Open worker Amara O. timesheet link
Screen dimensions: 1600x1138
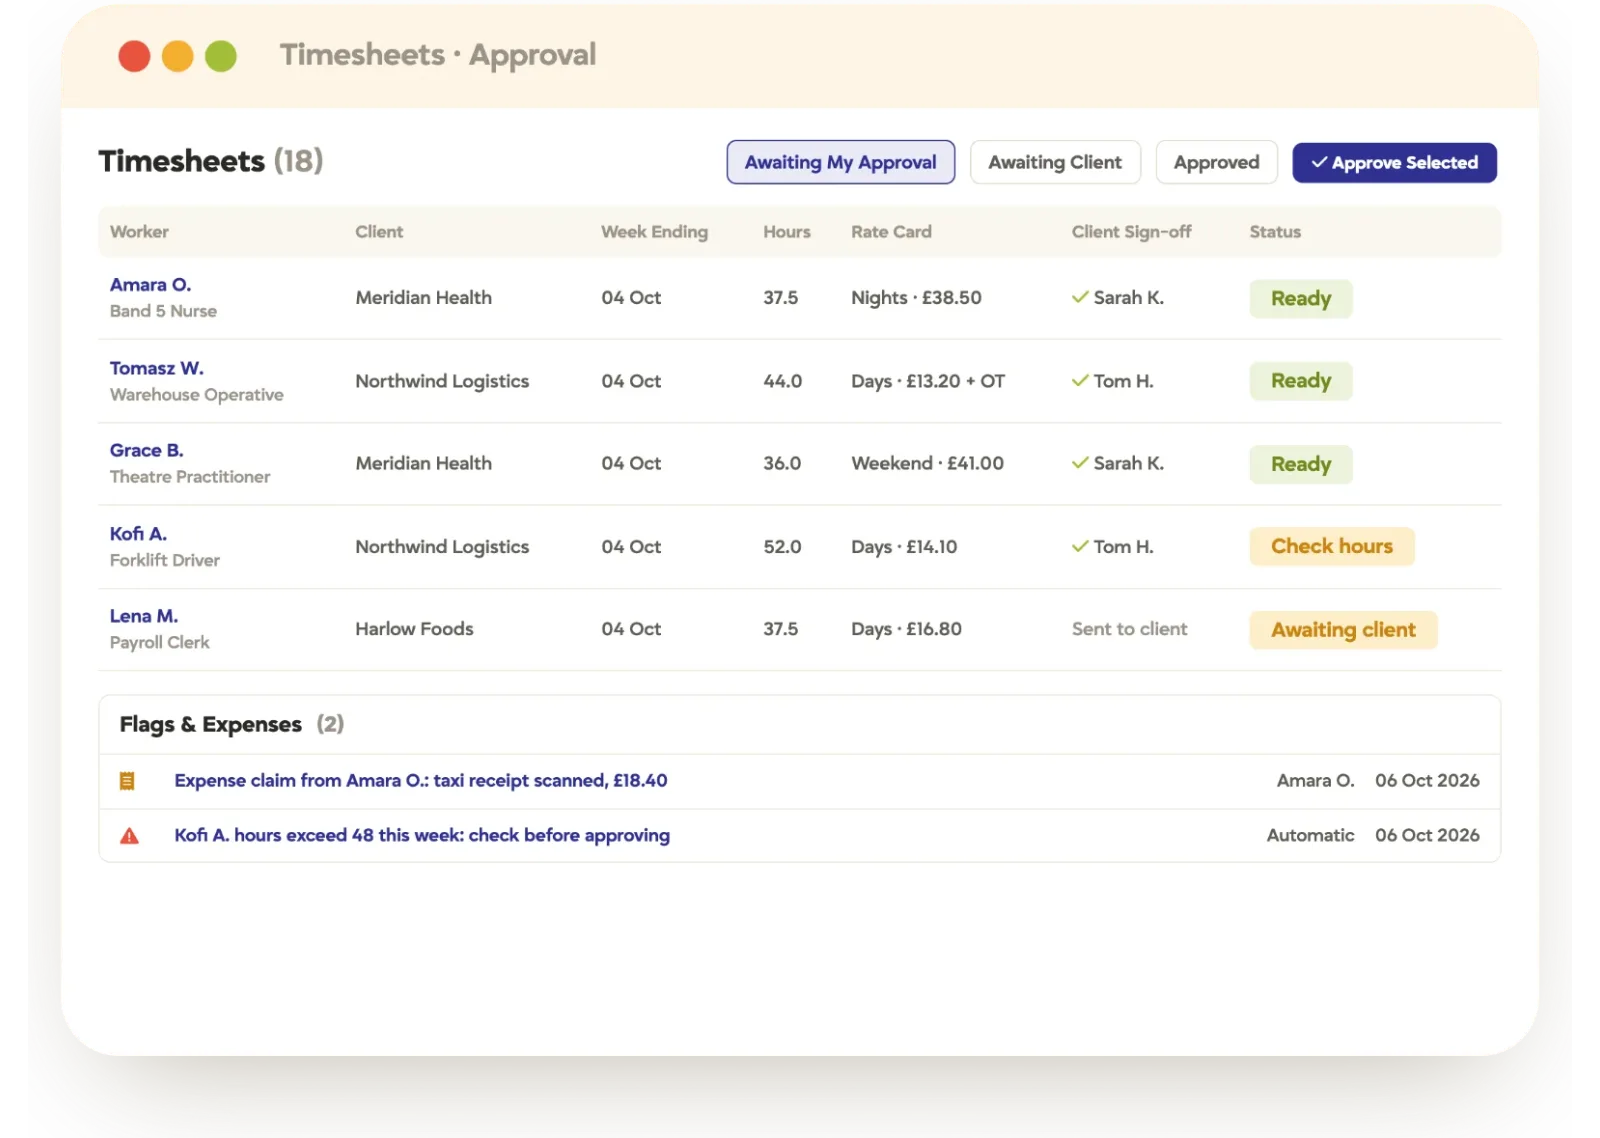(150, 285)
